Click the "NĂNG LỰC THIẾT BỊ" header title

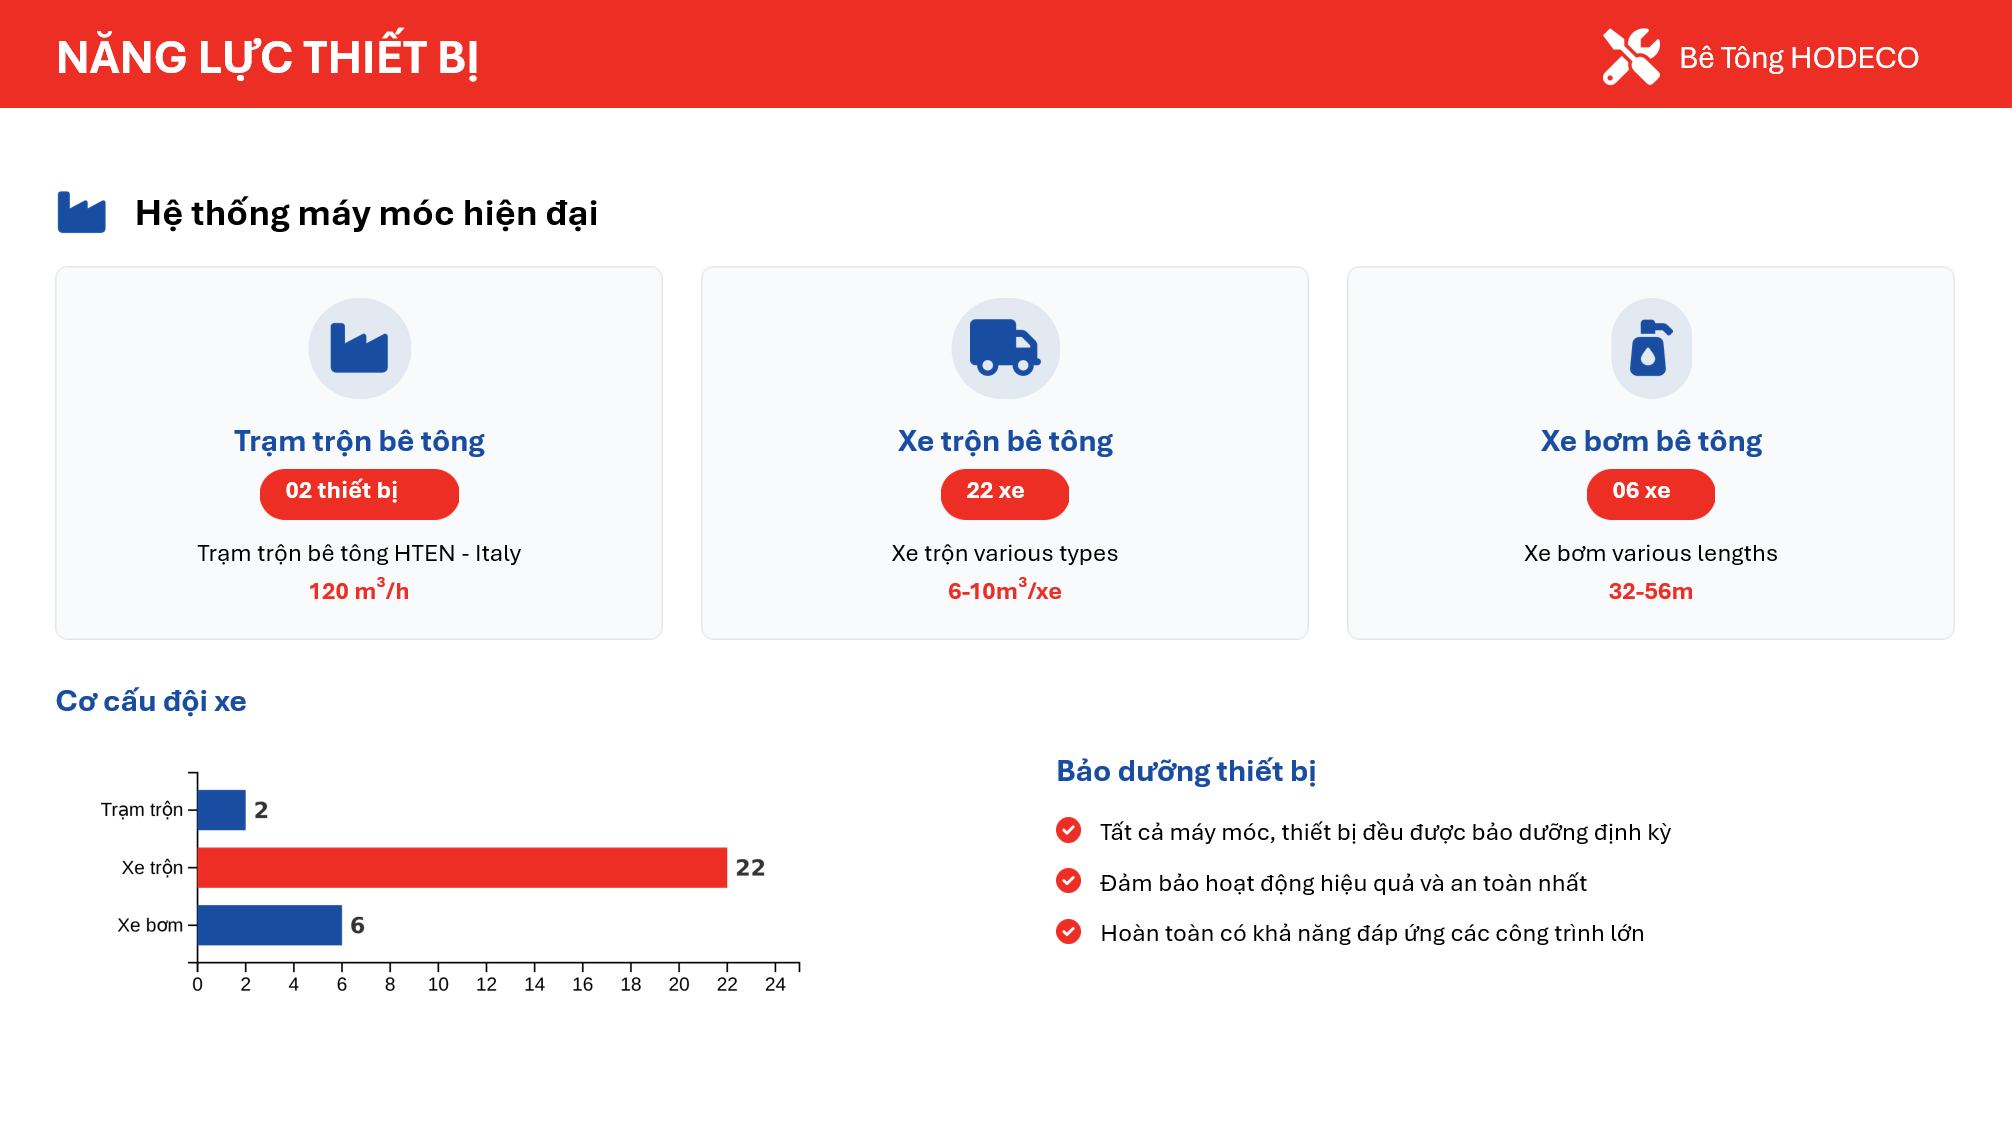pyautogui.click(x=268, y=58)
